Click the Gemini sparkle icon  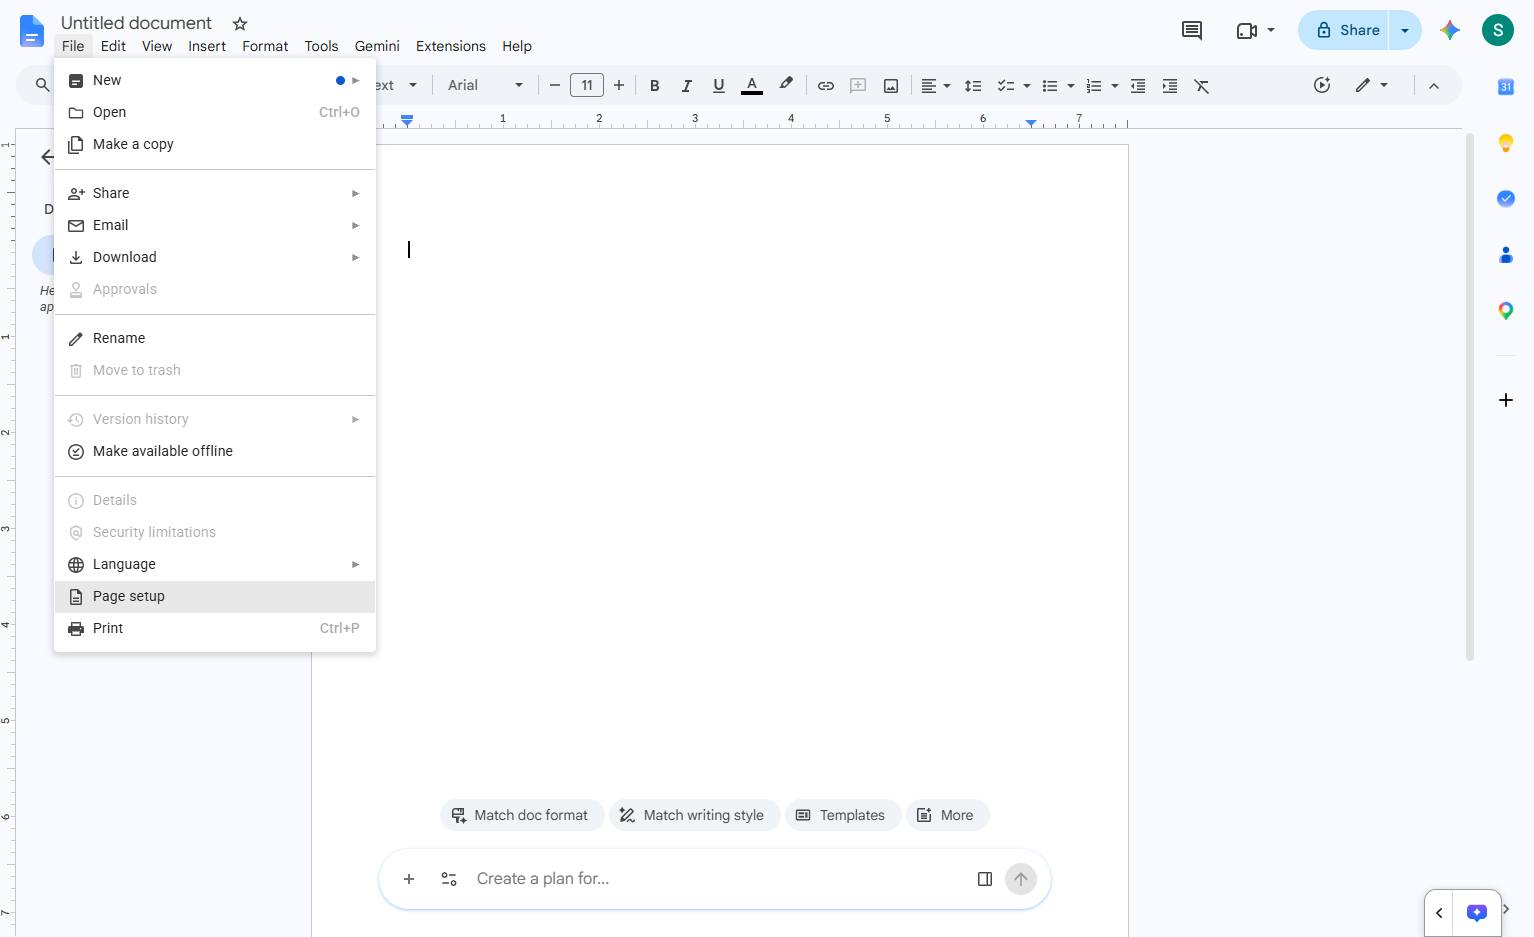[x=1450, y=30]
